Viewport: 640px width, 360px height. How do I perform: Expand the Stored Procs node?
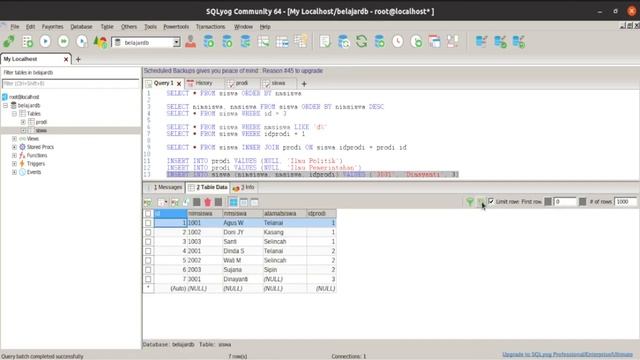[14, 147]
